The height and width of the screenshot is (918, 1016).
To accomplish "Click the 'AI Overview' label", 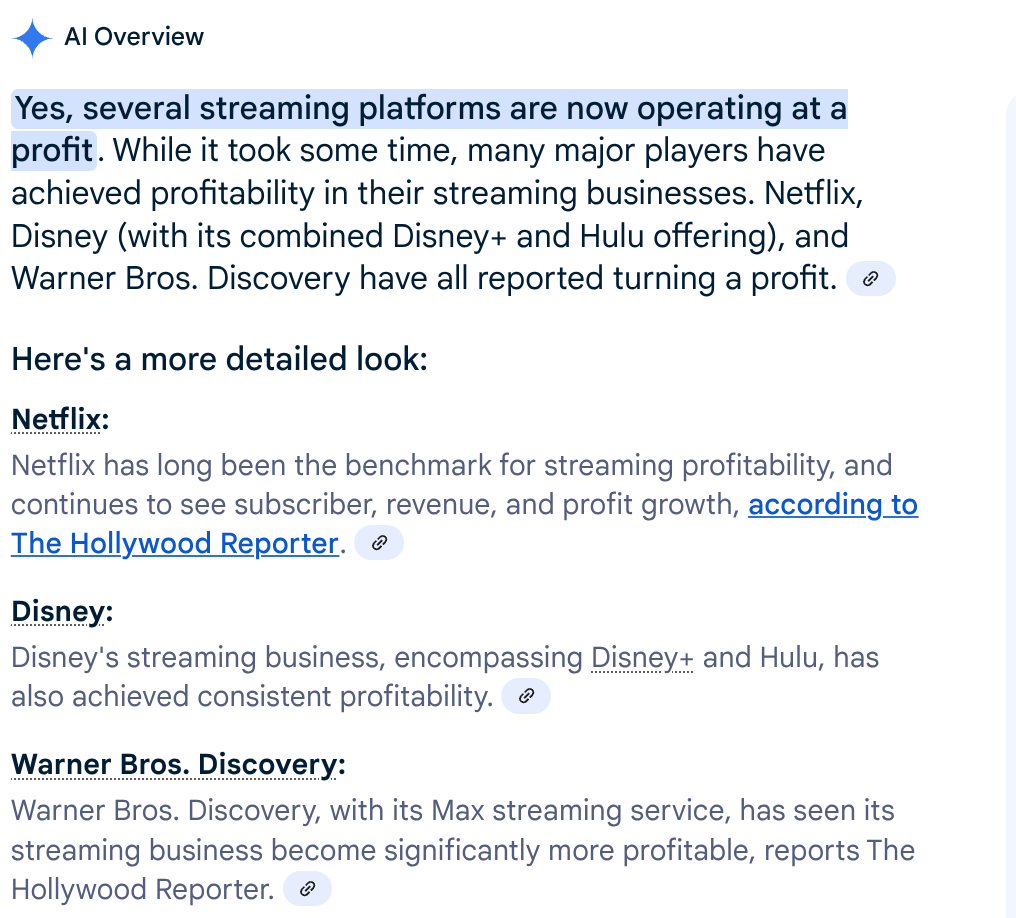I will tap(134, 37).
